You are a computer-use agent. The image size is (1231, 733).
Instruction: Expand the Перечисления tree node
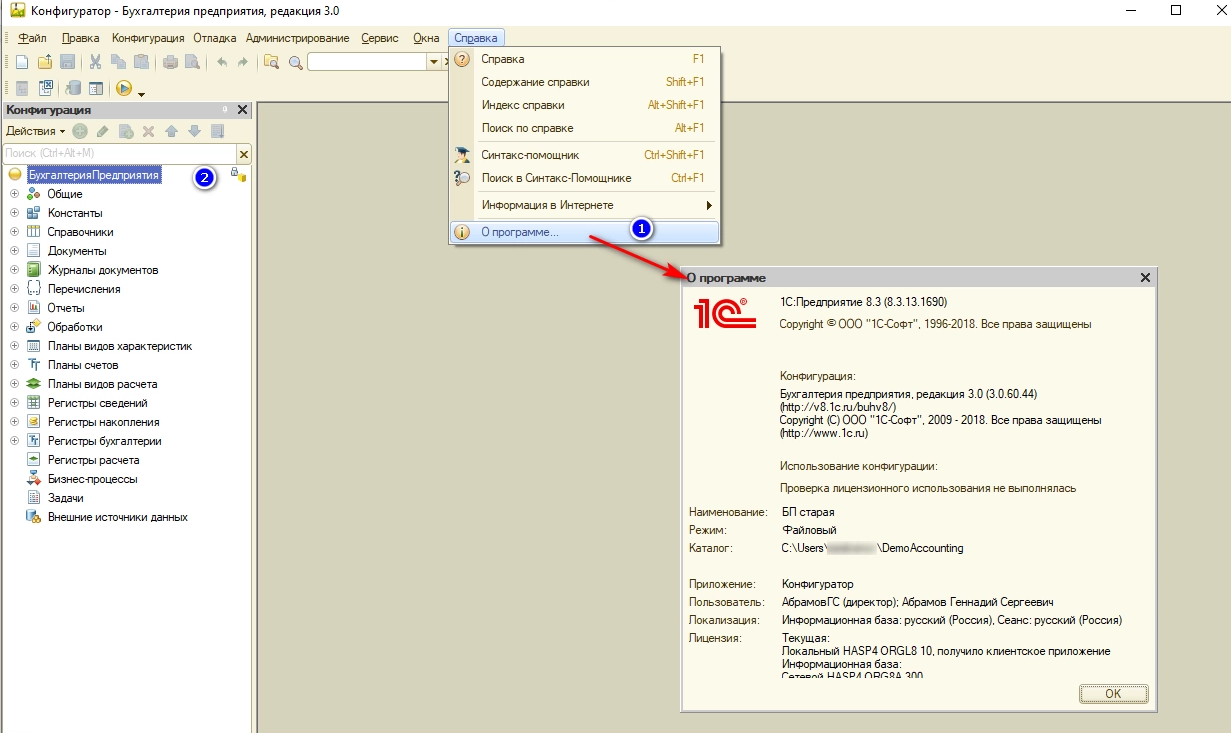click(x=15, y=289)
